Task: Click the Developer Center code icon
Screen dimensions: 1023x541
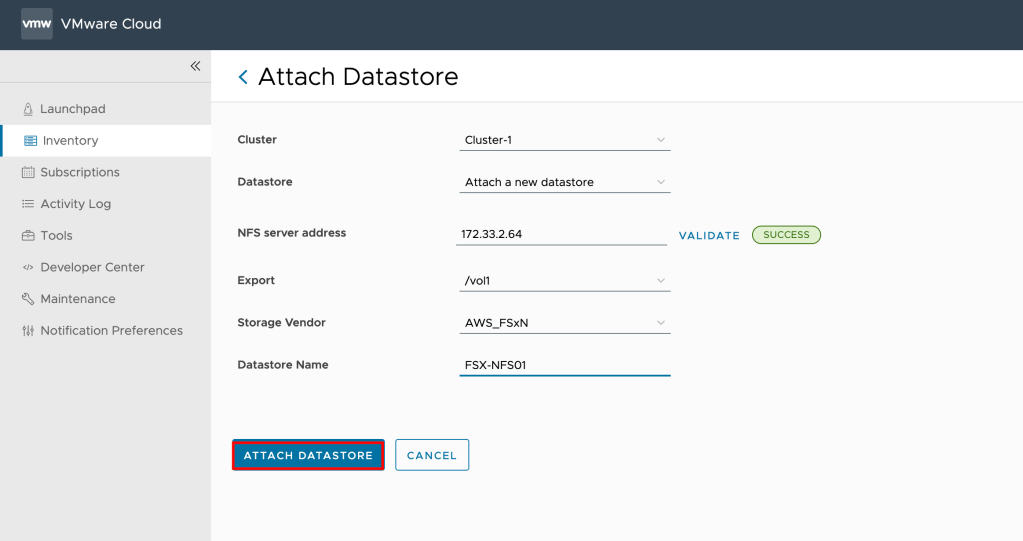Action: click(x=28, y=267)
